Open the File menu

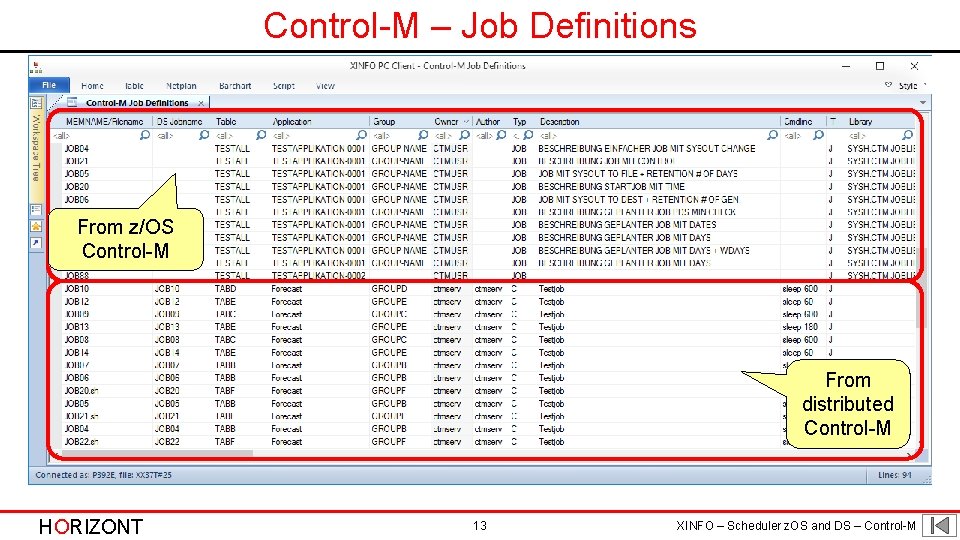click(49, 85)
